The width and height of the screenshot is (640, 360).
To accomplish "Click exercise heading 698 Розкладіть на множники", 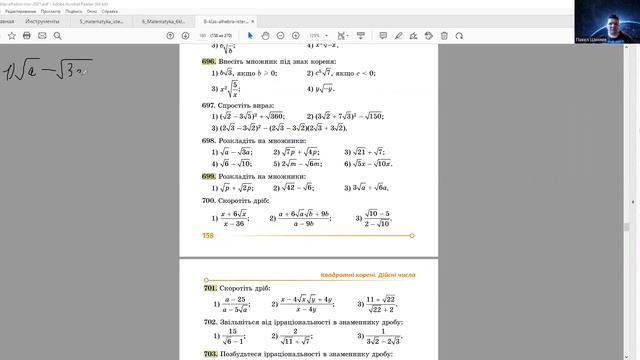I will [x=254, y=141].
